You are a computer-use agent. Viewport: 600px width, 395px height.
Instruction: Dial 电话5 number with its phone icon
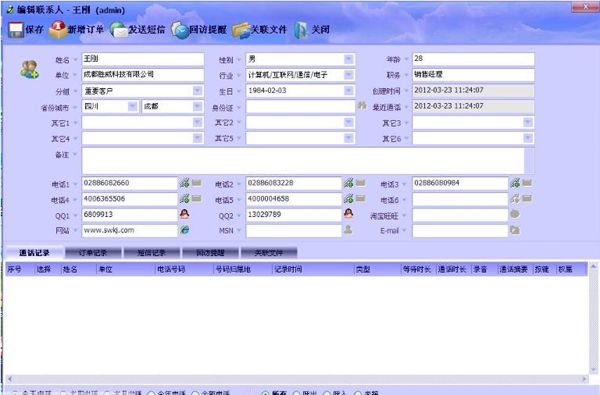coord(349,199)
